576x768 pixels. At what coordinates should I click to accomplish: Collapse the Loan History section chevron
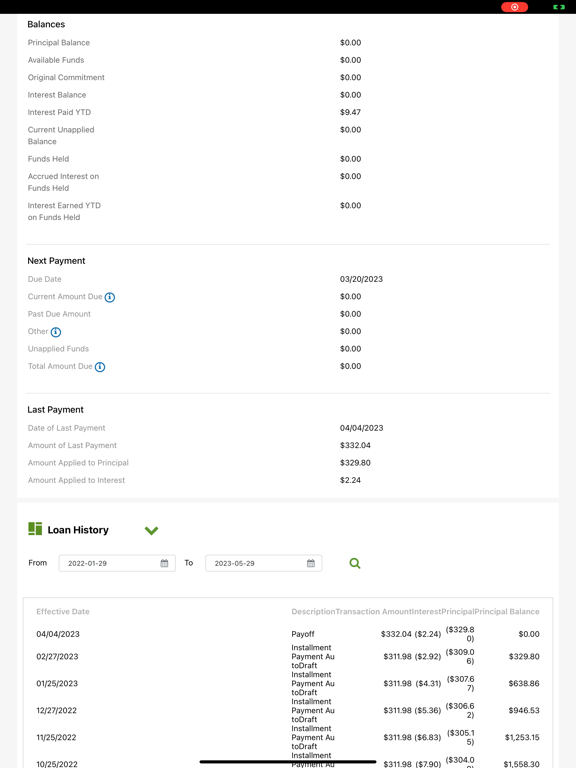[151, 530]
